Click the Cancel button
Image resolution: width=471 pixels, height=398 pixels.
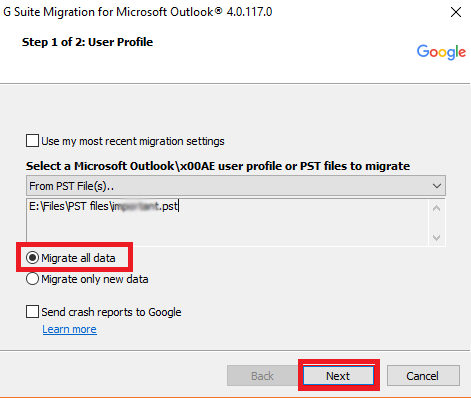[423, 376]
